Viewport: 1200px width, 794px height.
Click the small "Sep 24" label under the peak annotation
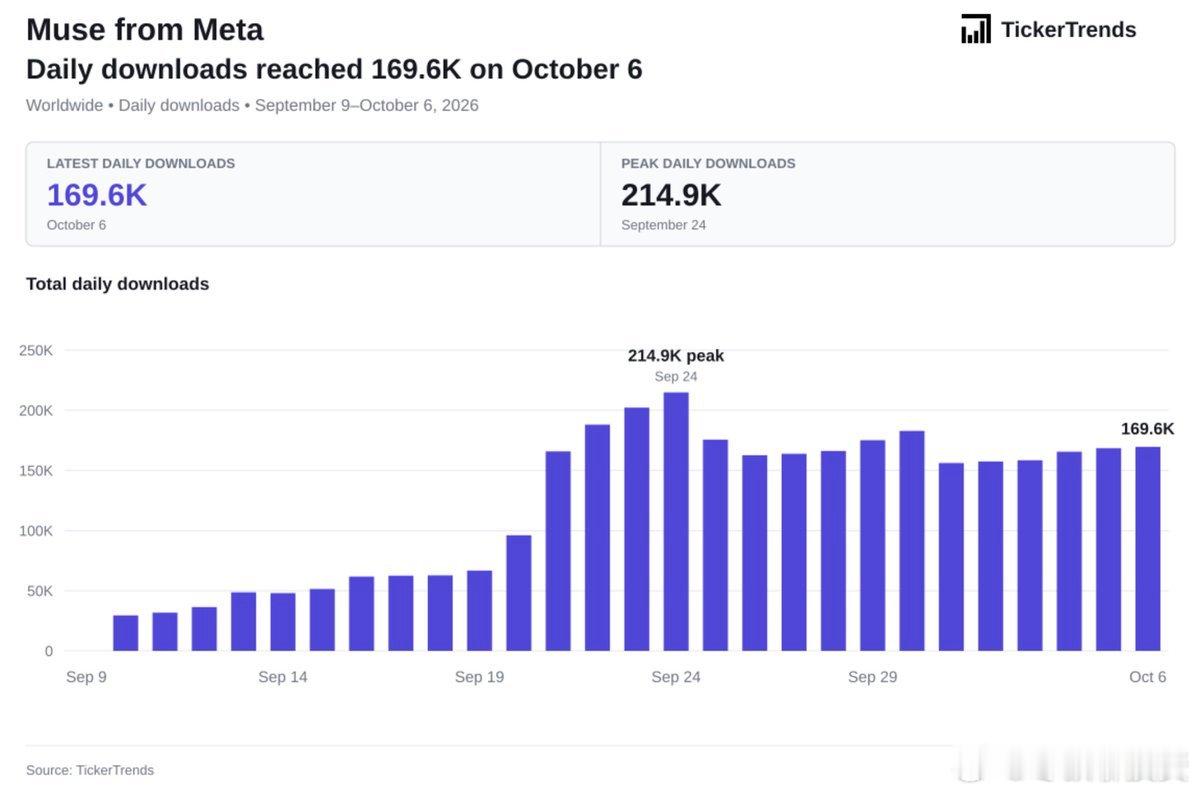point(676,377)
